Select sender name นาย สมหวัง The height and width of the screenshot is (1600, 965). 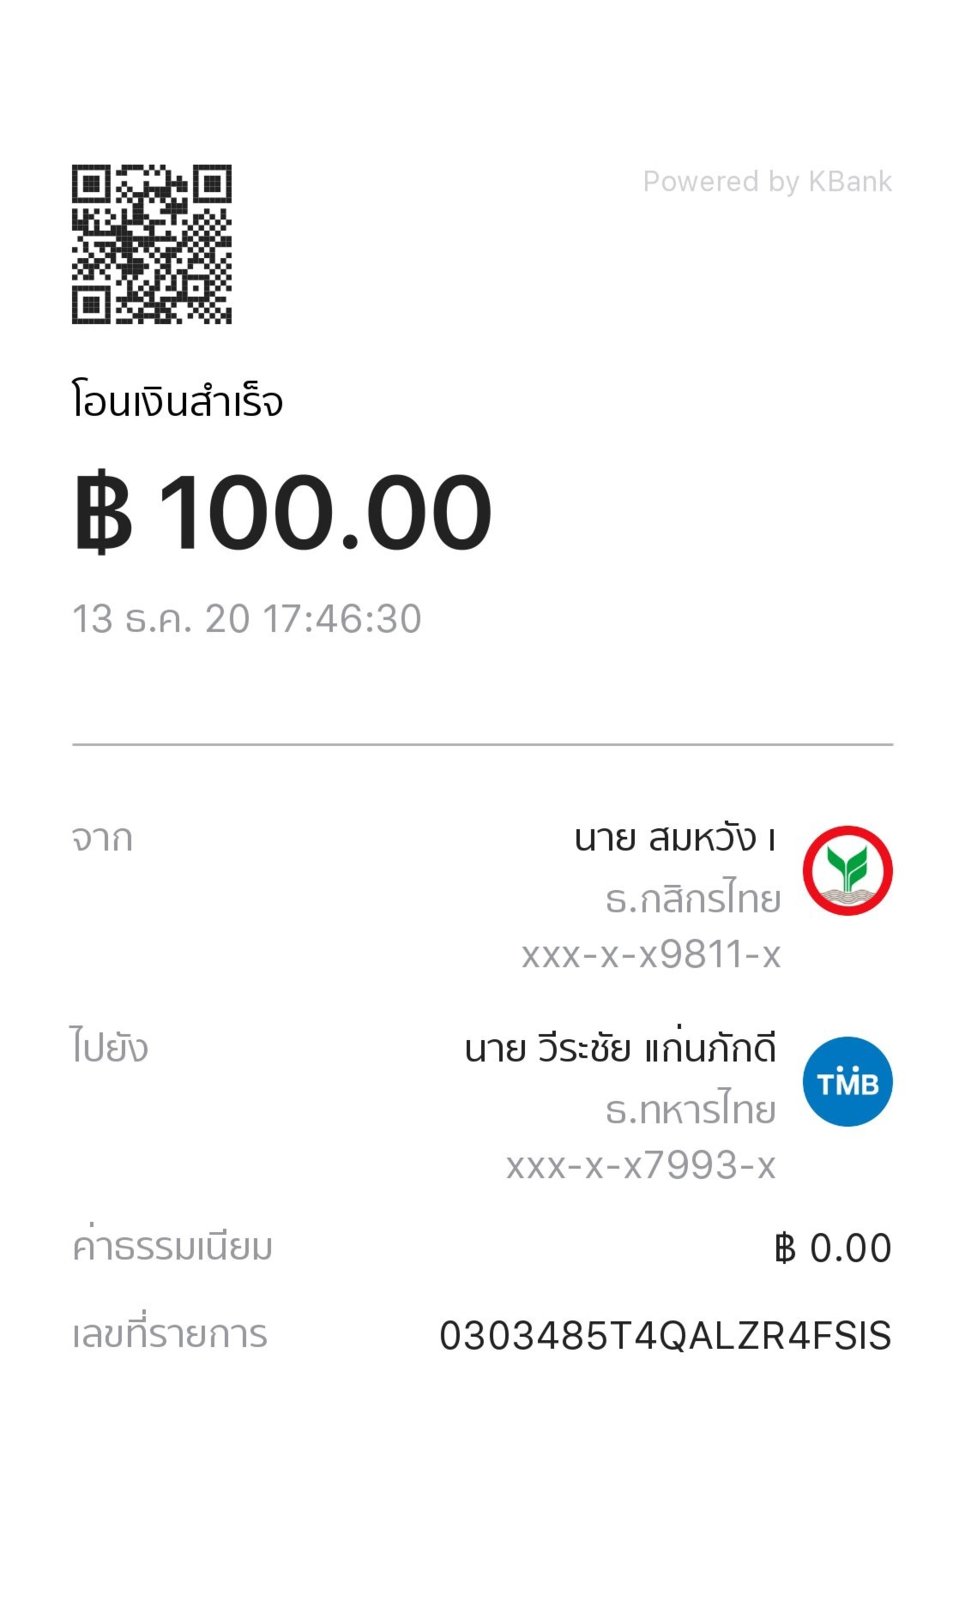[675, 838]
